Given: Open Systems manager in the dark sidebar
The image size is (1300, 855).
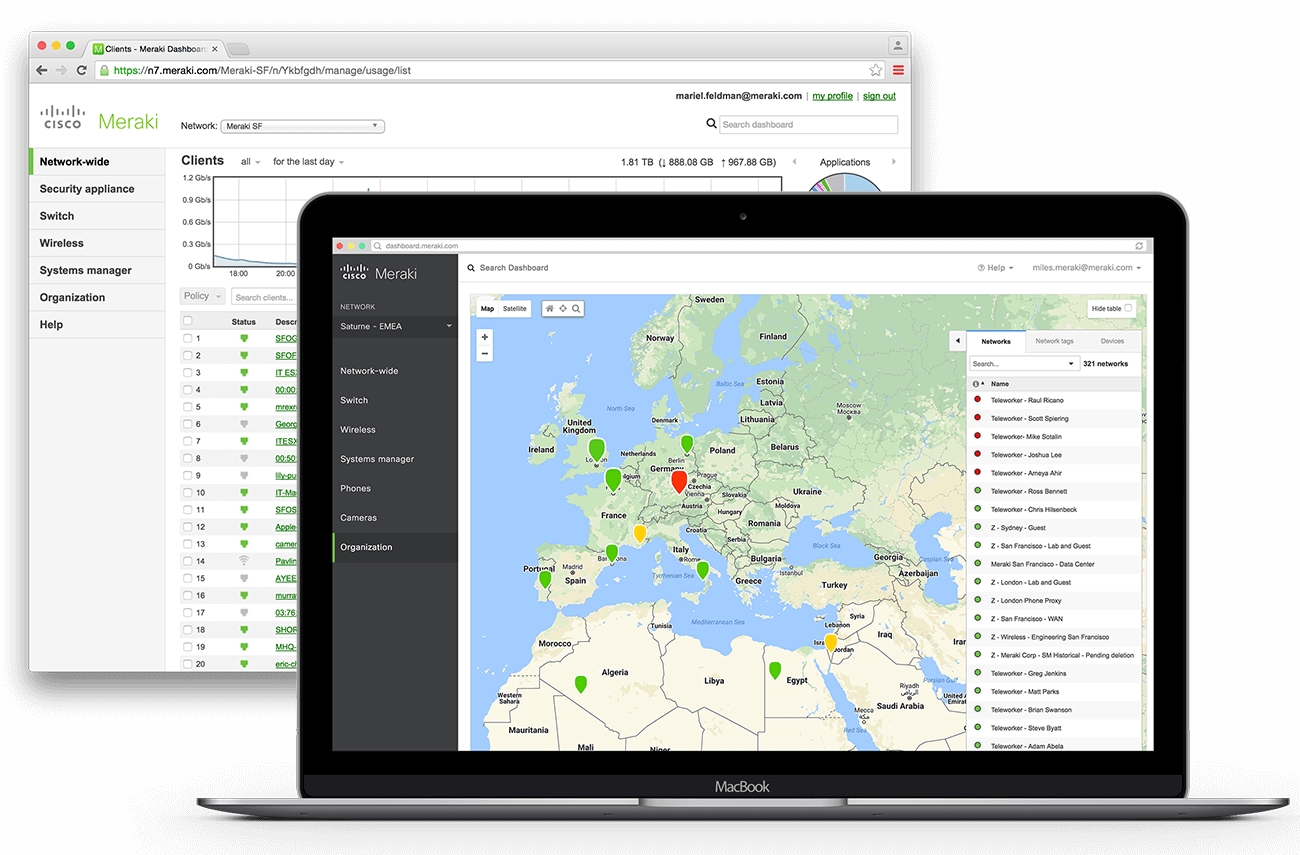Looking at the screenshot, I should click(x=377, y=459).
